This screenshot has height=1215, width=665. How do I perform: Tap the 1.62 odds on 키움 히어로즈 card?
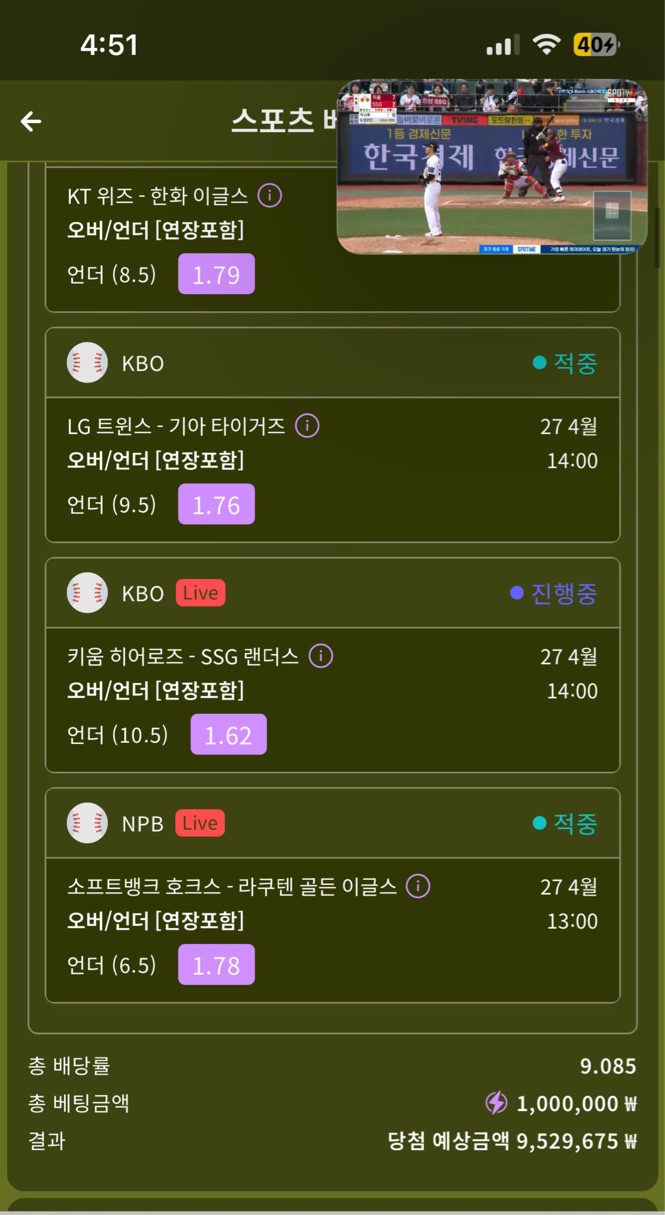[x=229, y=734]
